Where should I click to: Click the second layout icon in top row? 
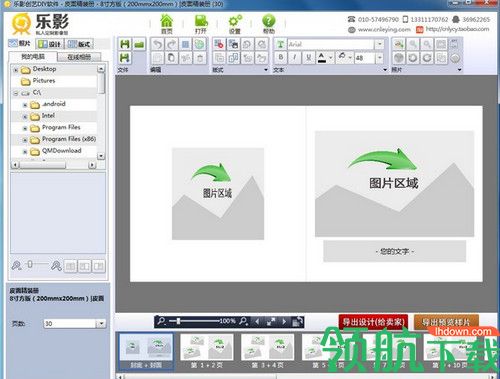[233, 44]
